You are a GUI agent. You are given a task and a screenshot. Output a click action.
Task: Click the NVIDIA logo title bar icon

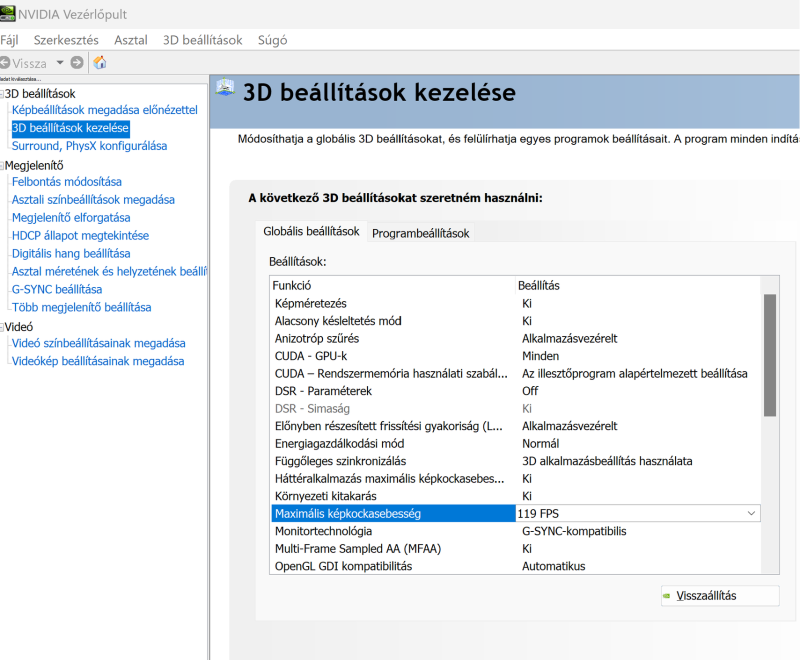pyautogui.click(x=8, y=13)
